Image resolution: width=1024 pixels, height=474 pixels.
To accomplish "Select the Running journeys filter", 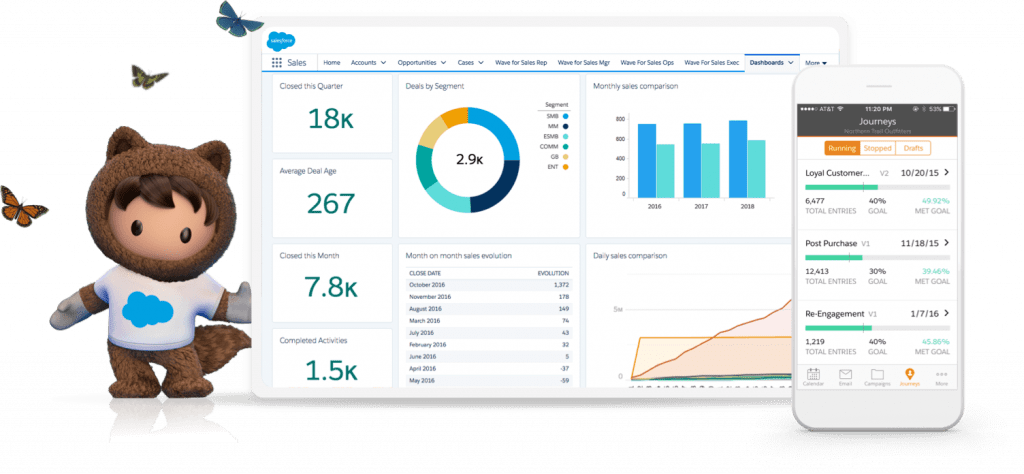I will coord(842,148).
